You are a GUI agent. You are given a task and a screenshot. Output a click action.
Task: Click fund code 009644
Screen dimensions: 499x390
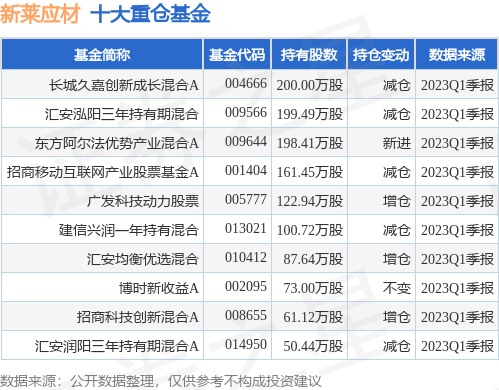pos(246,141)
